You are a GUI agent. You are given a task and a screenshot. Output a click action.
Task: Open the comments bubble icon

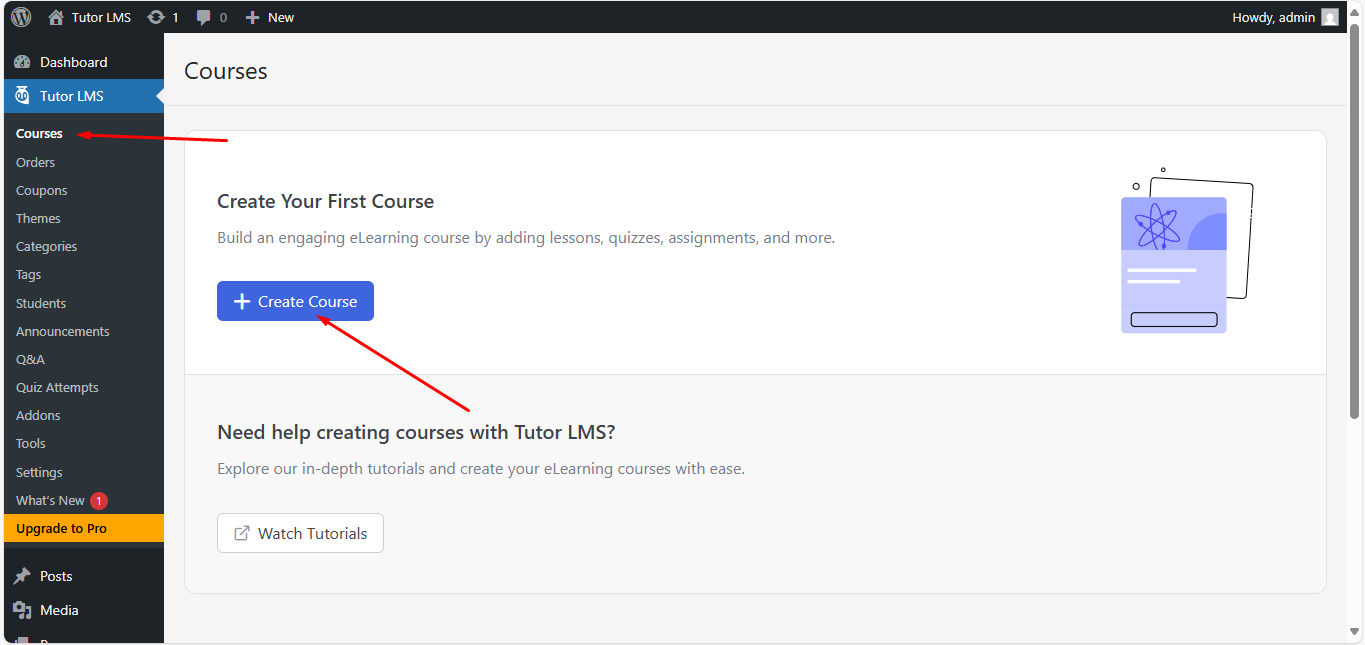pos(204,17)
